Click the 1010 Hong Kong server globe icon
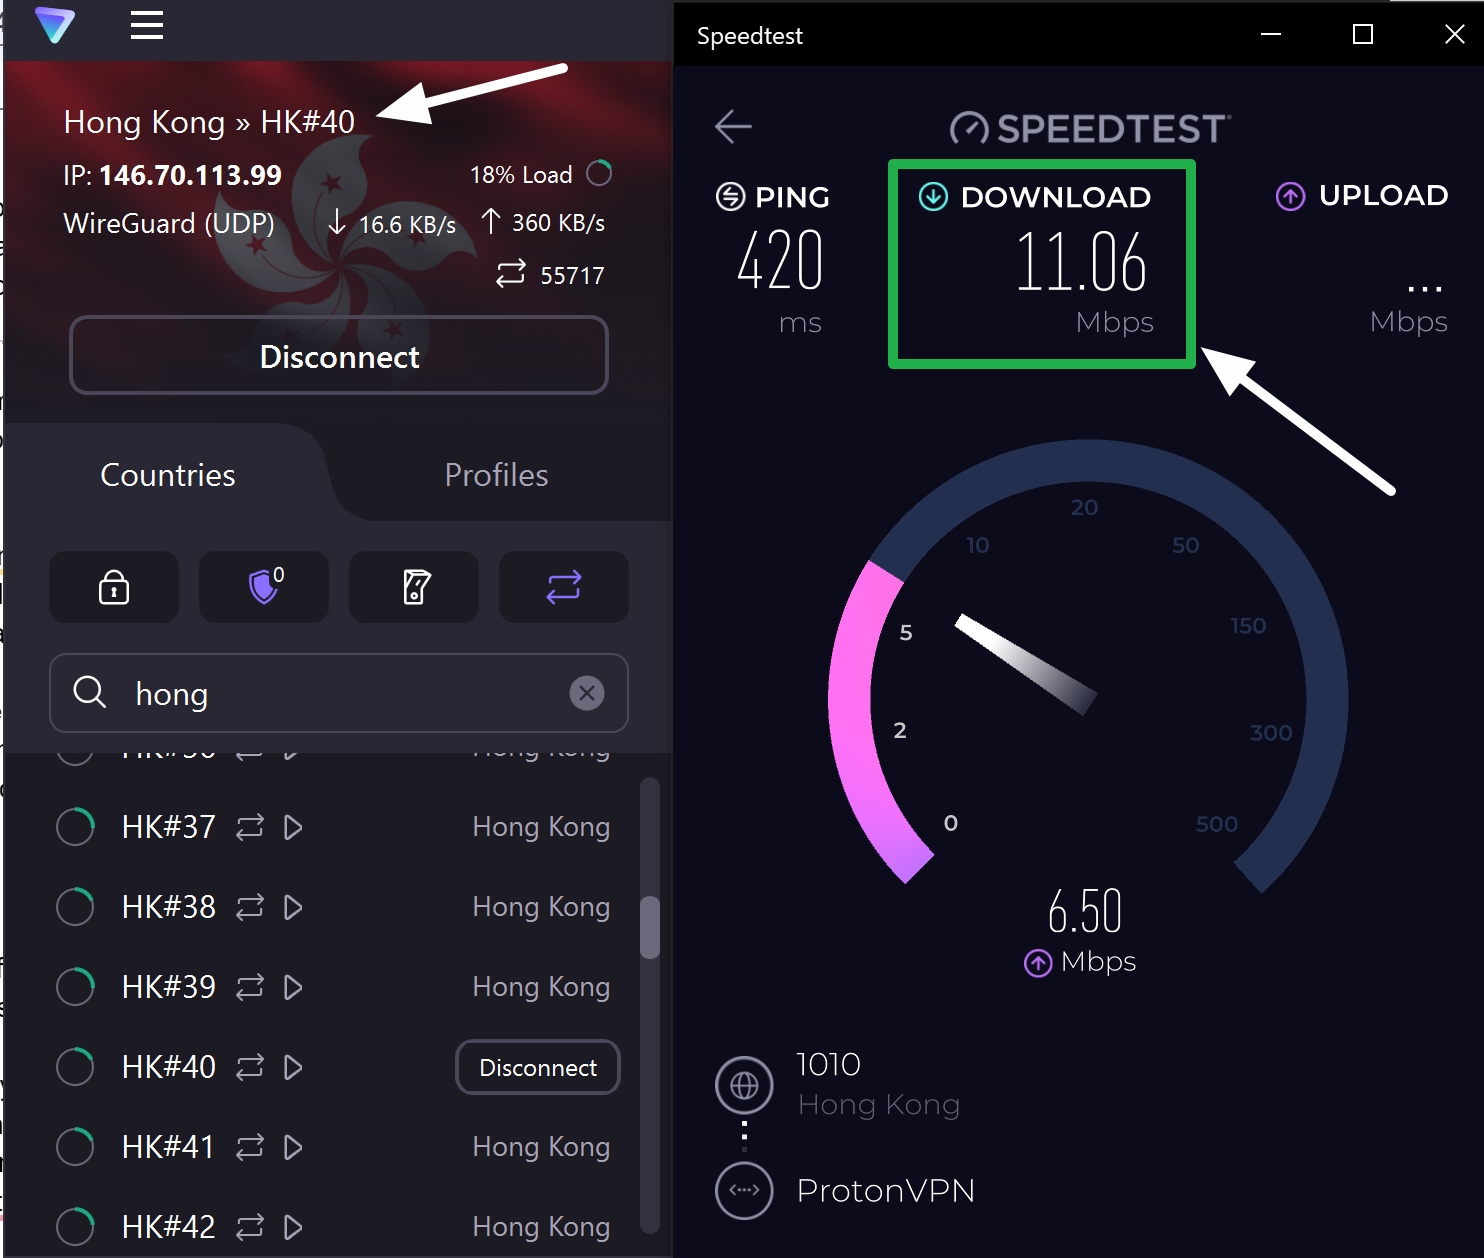1484x1258 pixels. point(744,1085)
